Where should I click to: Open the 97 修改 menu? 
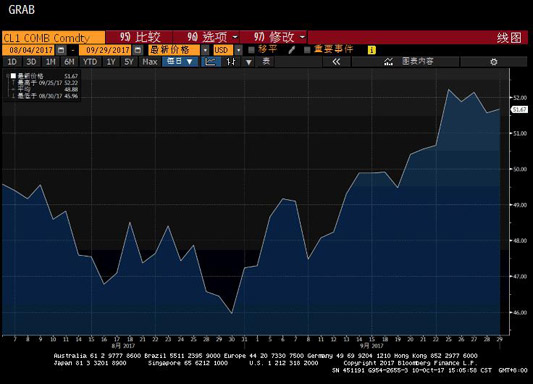click(x=274, y=37)
